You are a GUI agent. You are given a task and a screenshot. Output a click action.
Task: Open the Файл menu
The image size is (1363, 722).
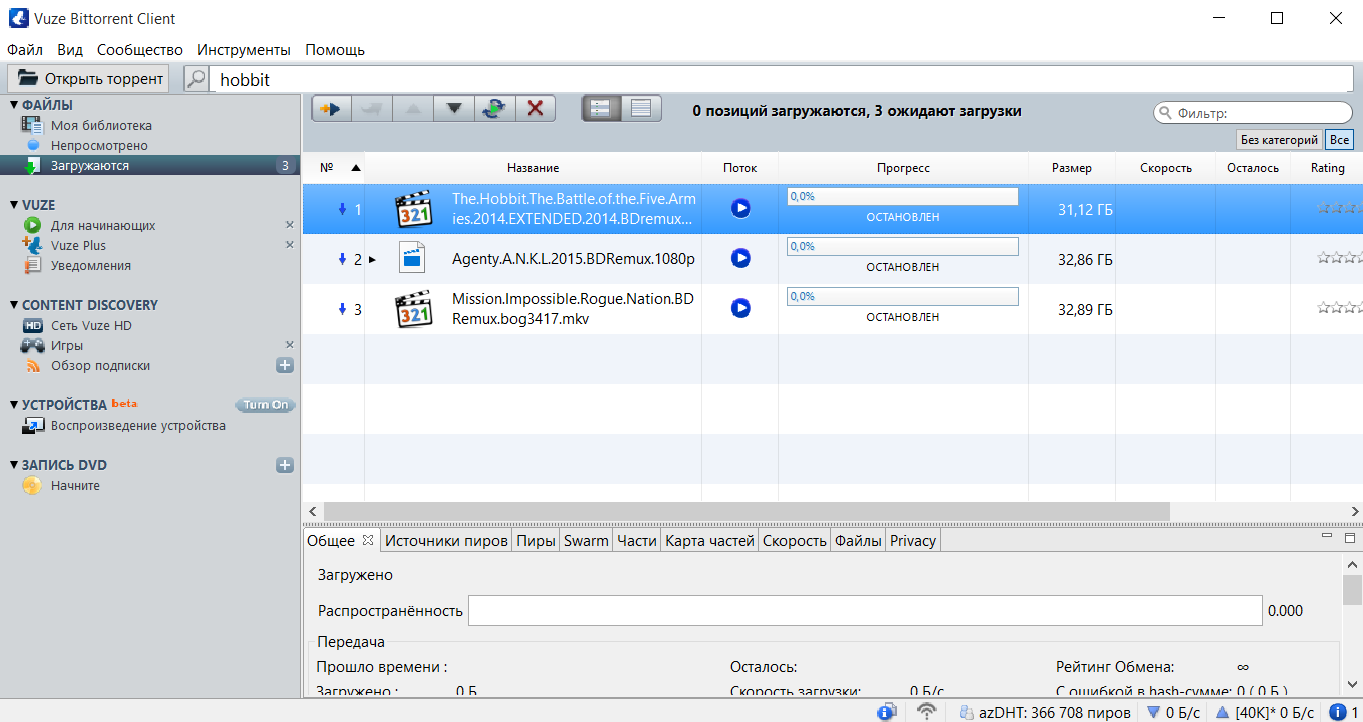25,49
